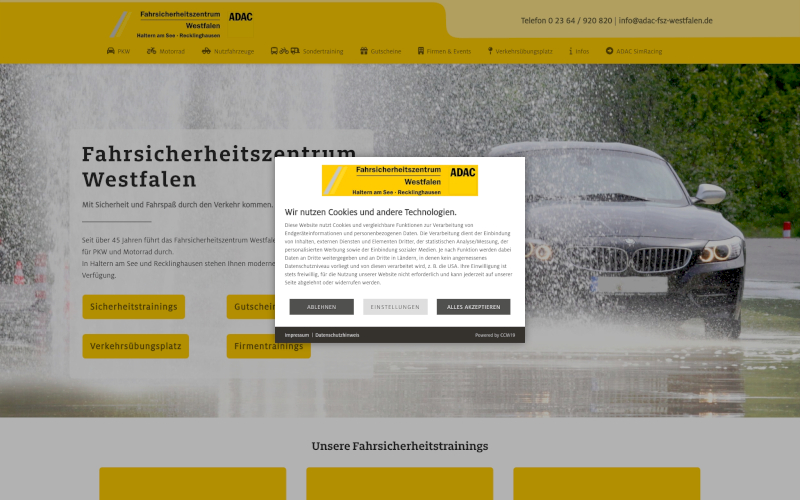Click the truck icon for Nutzfahrzeuge

206,51
